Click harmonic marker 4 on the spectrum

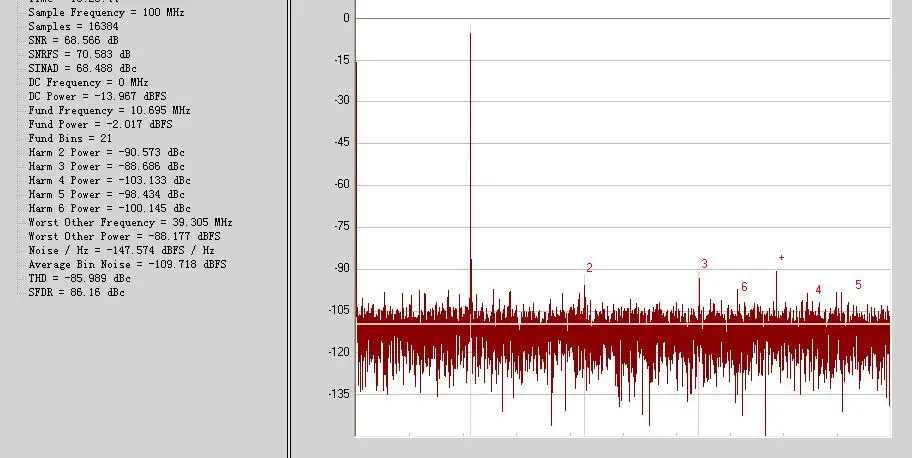(818, 289)
